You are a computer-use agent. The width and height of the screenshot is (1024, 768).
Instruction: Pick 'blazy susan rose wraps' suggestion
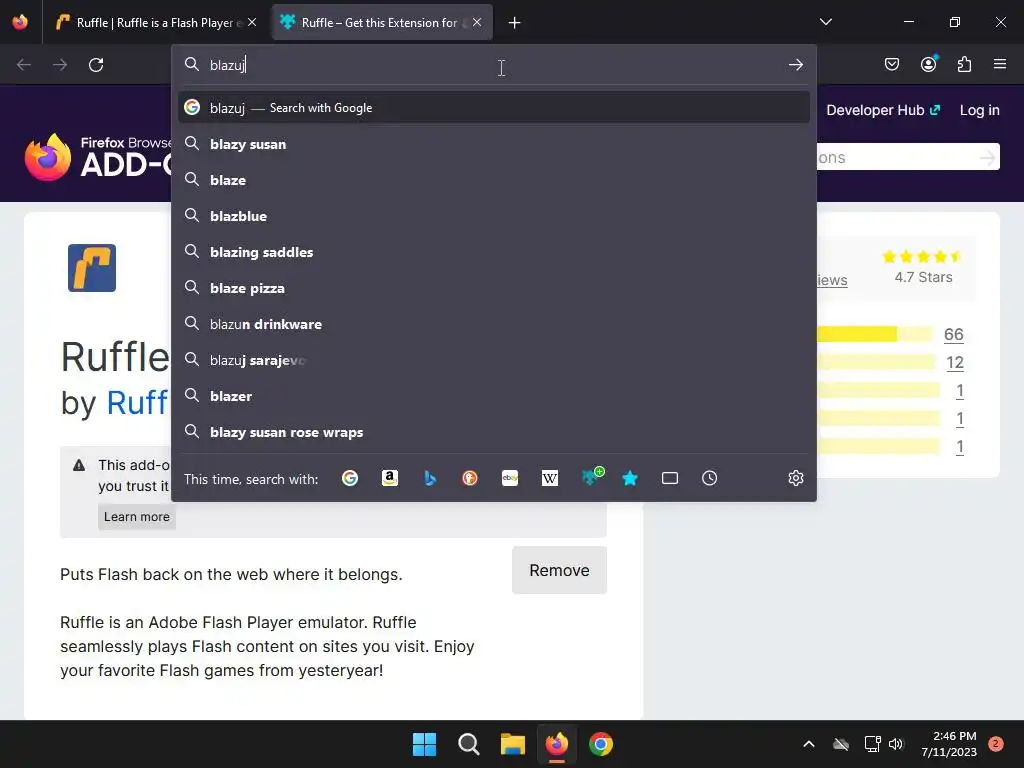[x=494, y=432]
